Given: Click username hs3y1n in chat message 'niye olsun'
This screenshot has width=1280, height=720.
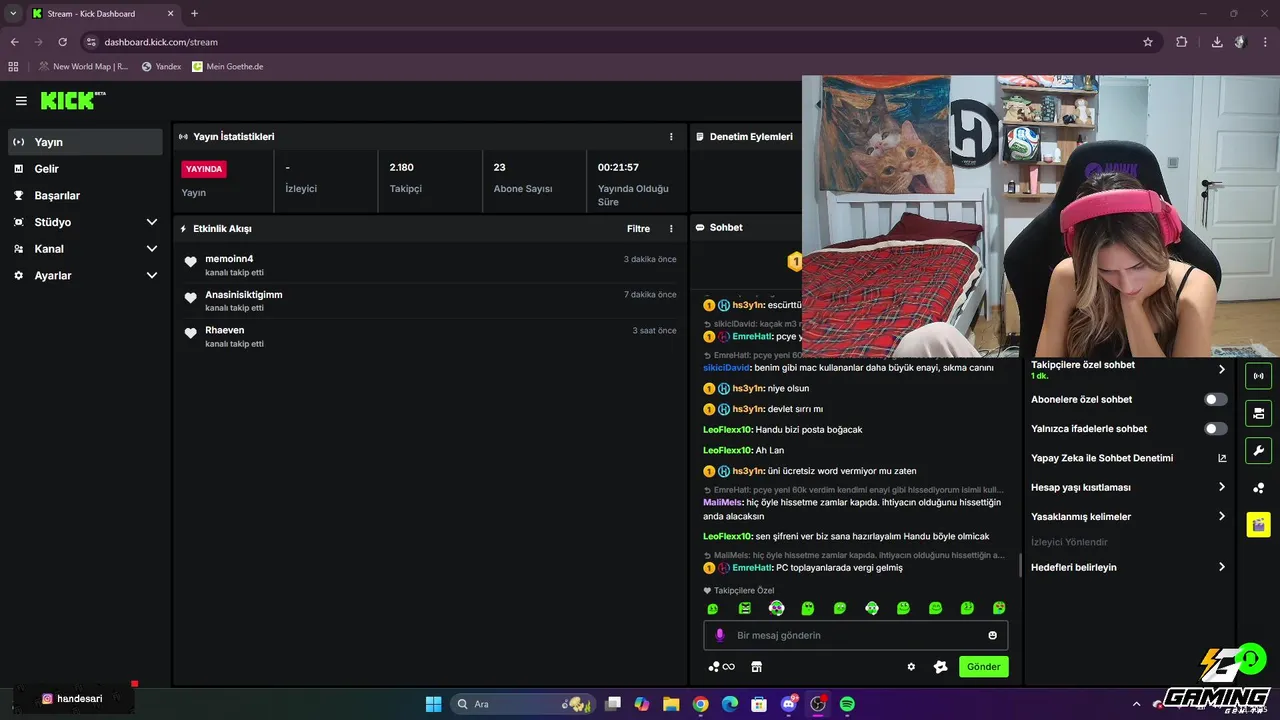Looking at the screenshot, I should [x=748, y=388].
